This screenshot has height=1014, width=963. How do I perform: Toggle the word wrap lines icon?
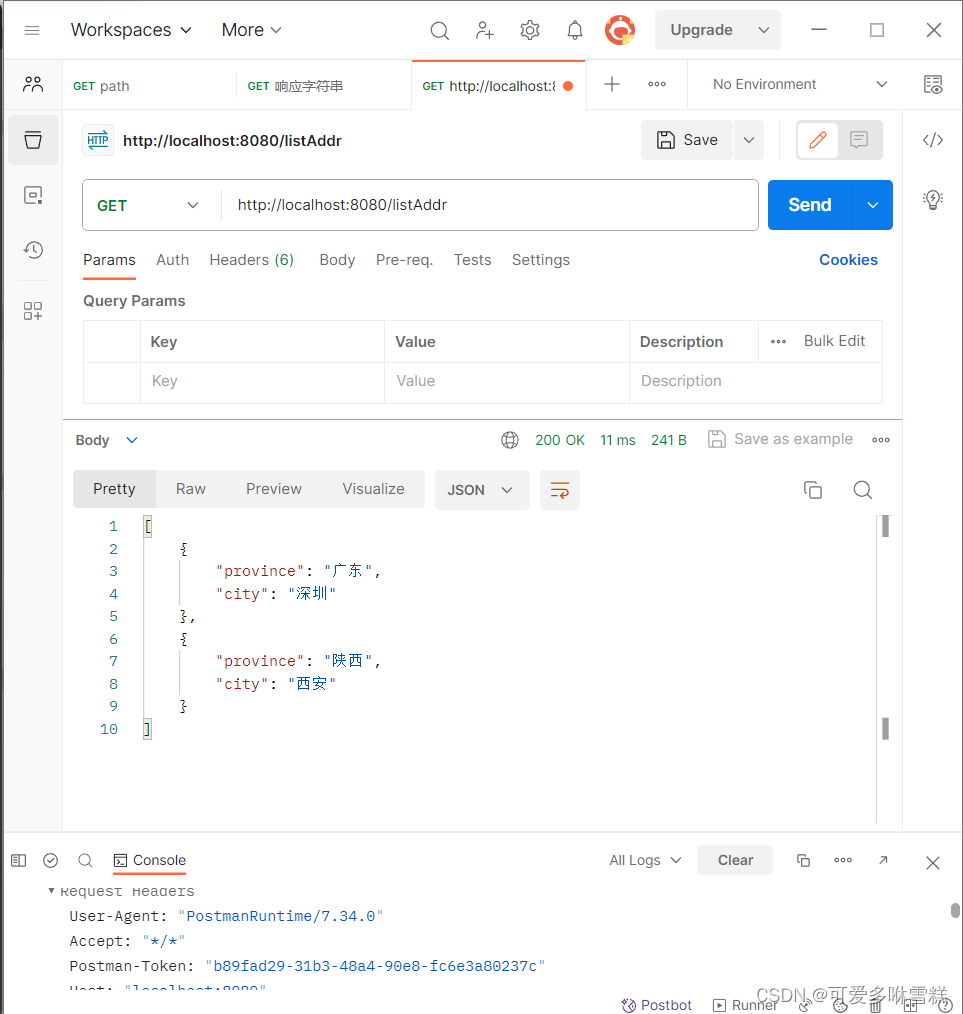[559, 490]
